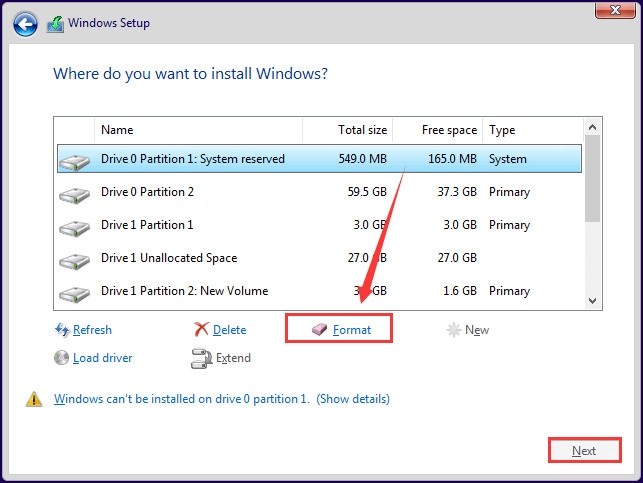The height and width of the screenshot is (483, 643).
Task: Click the Extend drive icon
Action: [x=201, y=358]
